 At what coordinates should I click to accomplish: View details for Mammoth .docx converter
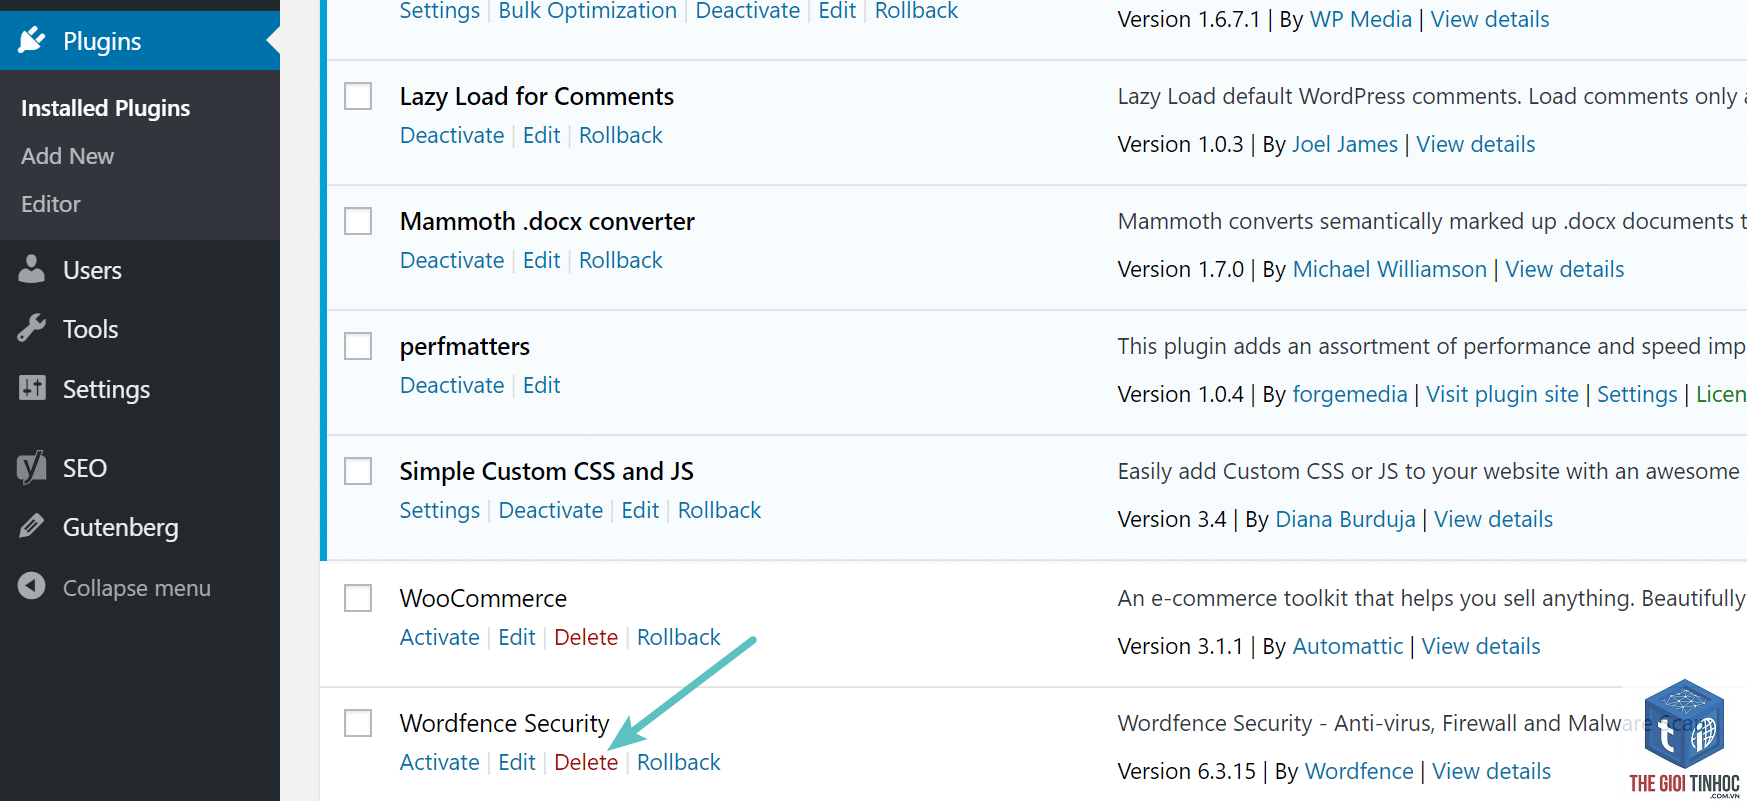[x=1565, y=269]
